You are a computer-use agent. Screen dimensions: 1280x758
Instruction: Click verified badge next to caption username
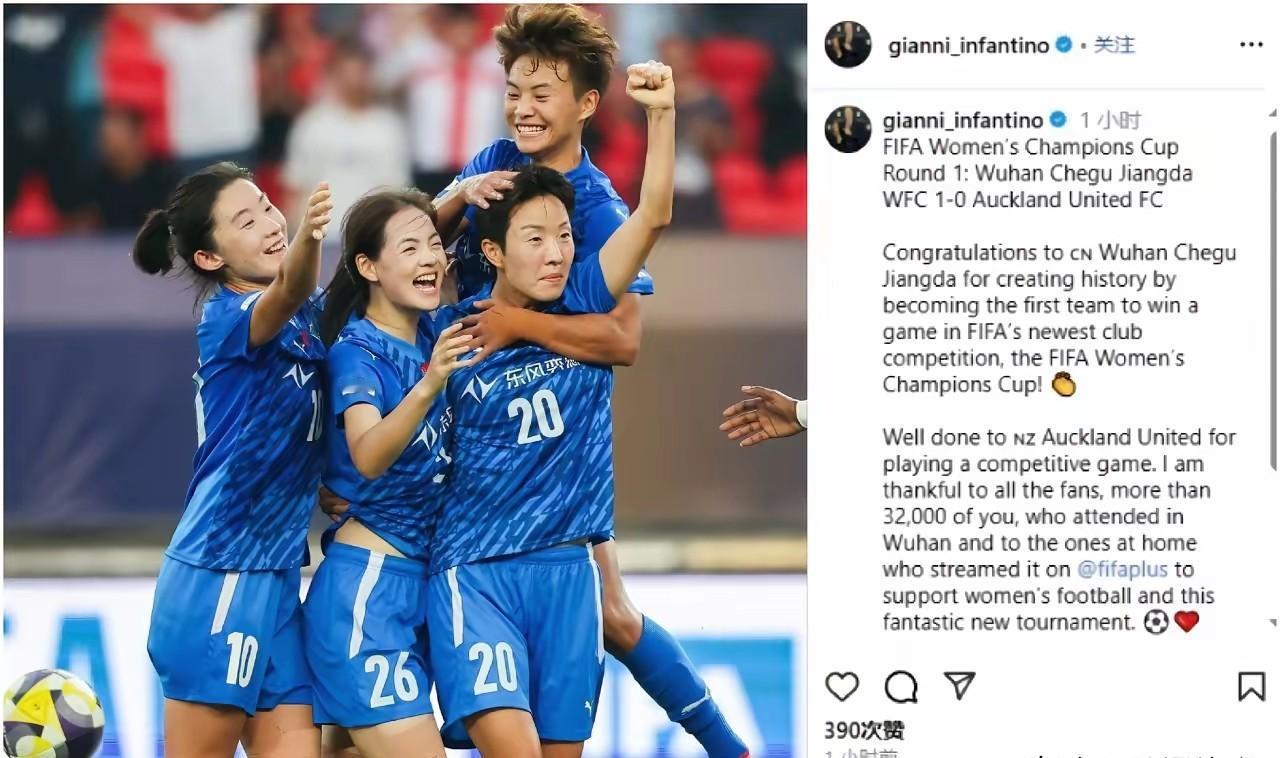[x=1057, y=120]
